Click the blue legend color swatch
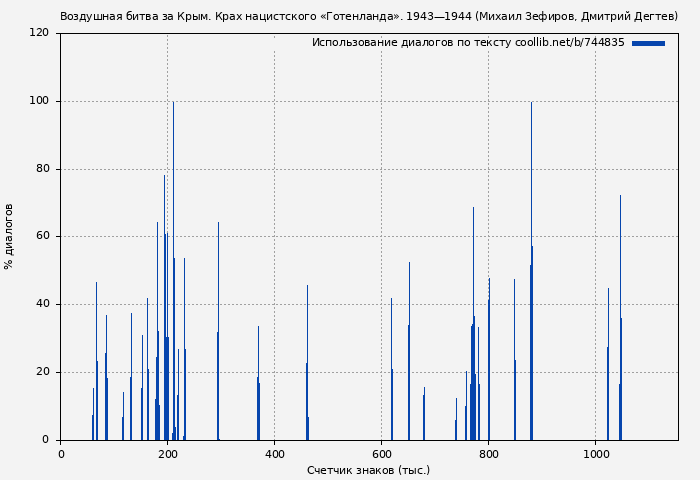This screenshot has height=480, width=700. coord(648,43)
